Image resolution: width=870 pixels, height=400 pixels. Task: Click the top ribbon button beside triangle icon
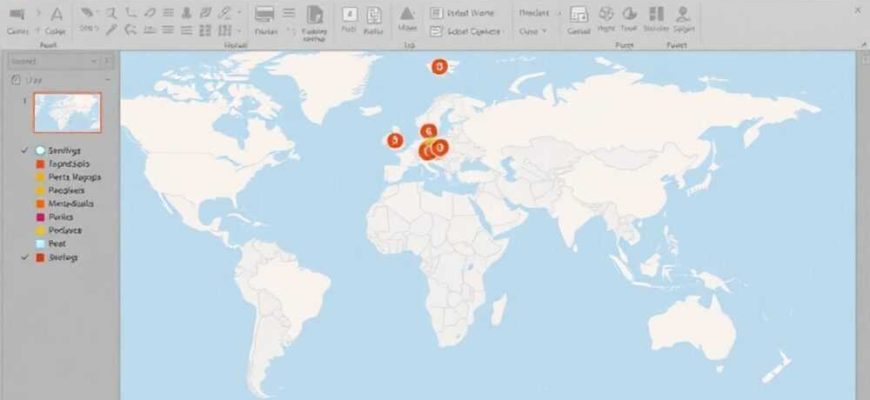click(463, 13)
